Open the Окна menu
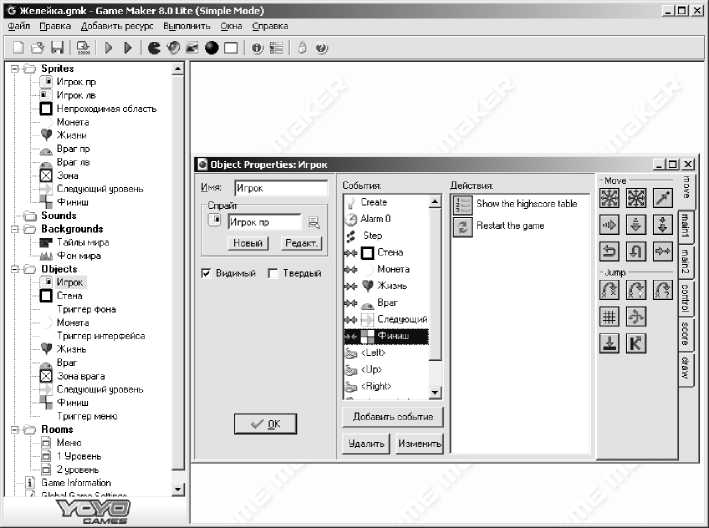Viewport: 709px width, 528px height. [x=232, y=26]
